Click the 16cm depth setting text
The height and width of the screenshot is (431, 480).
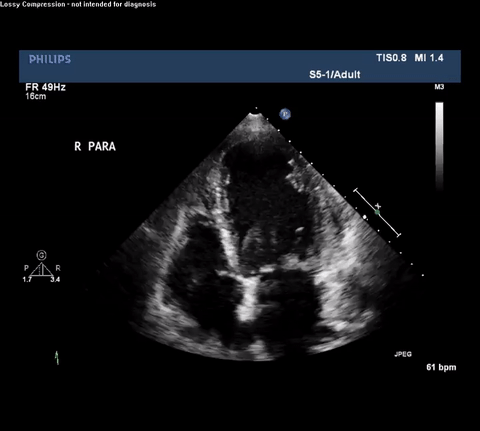36,96
